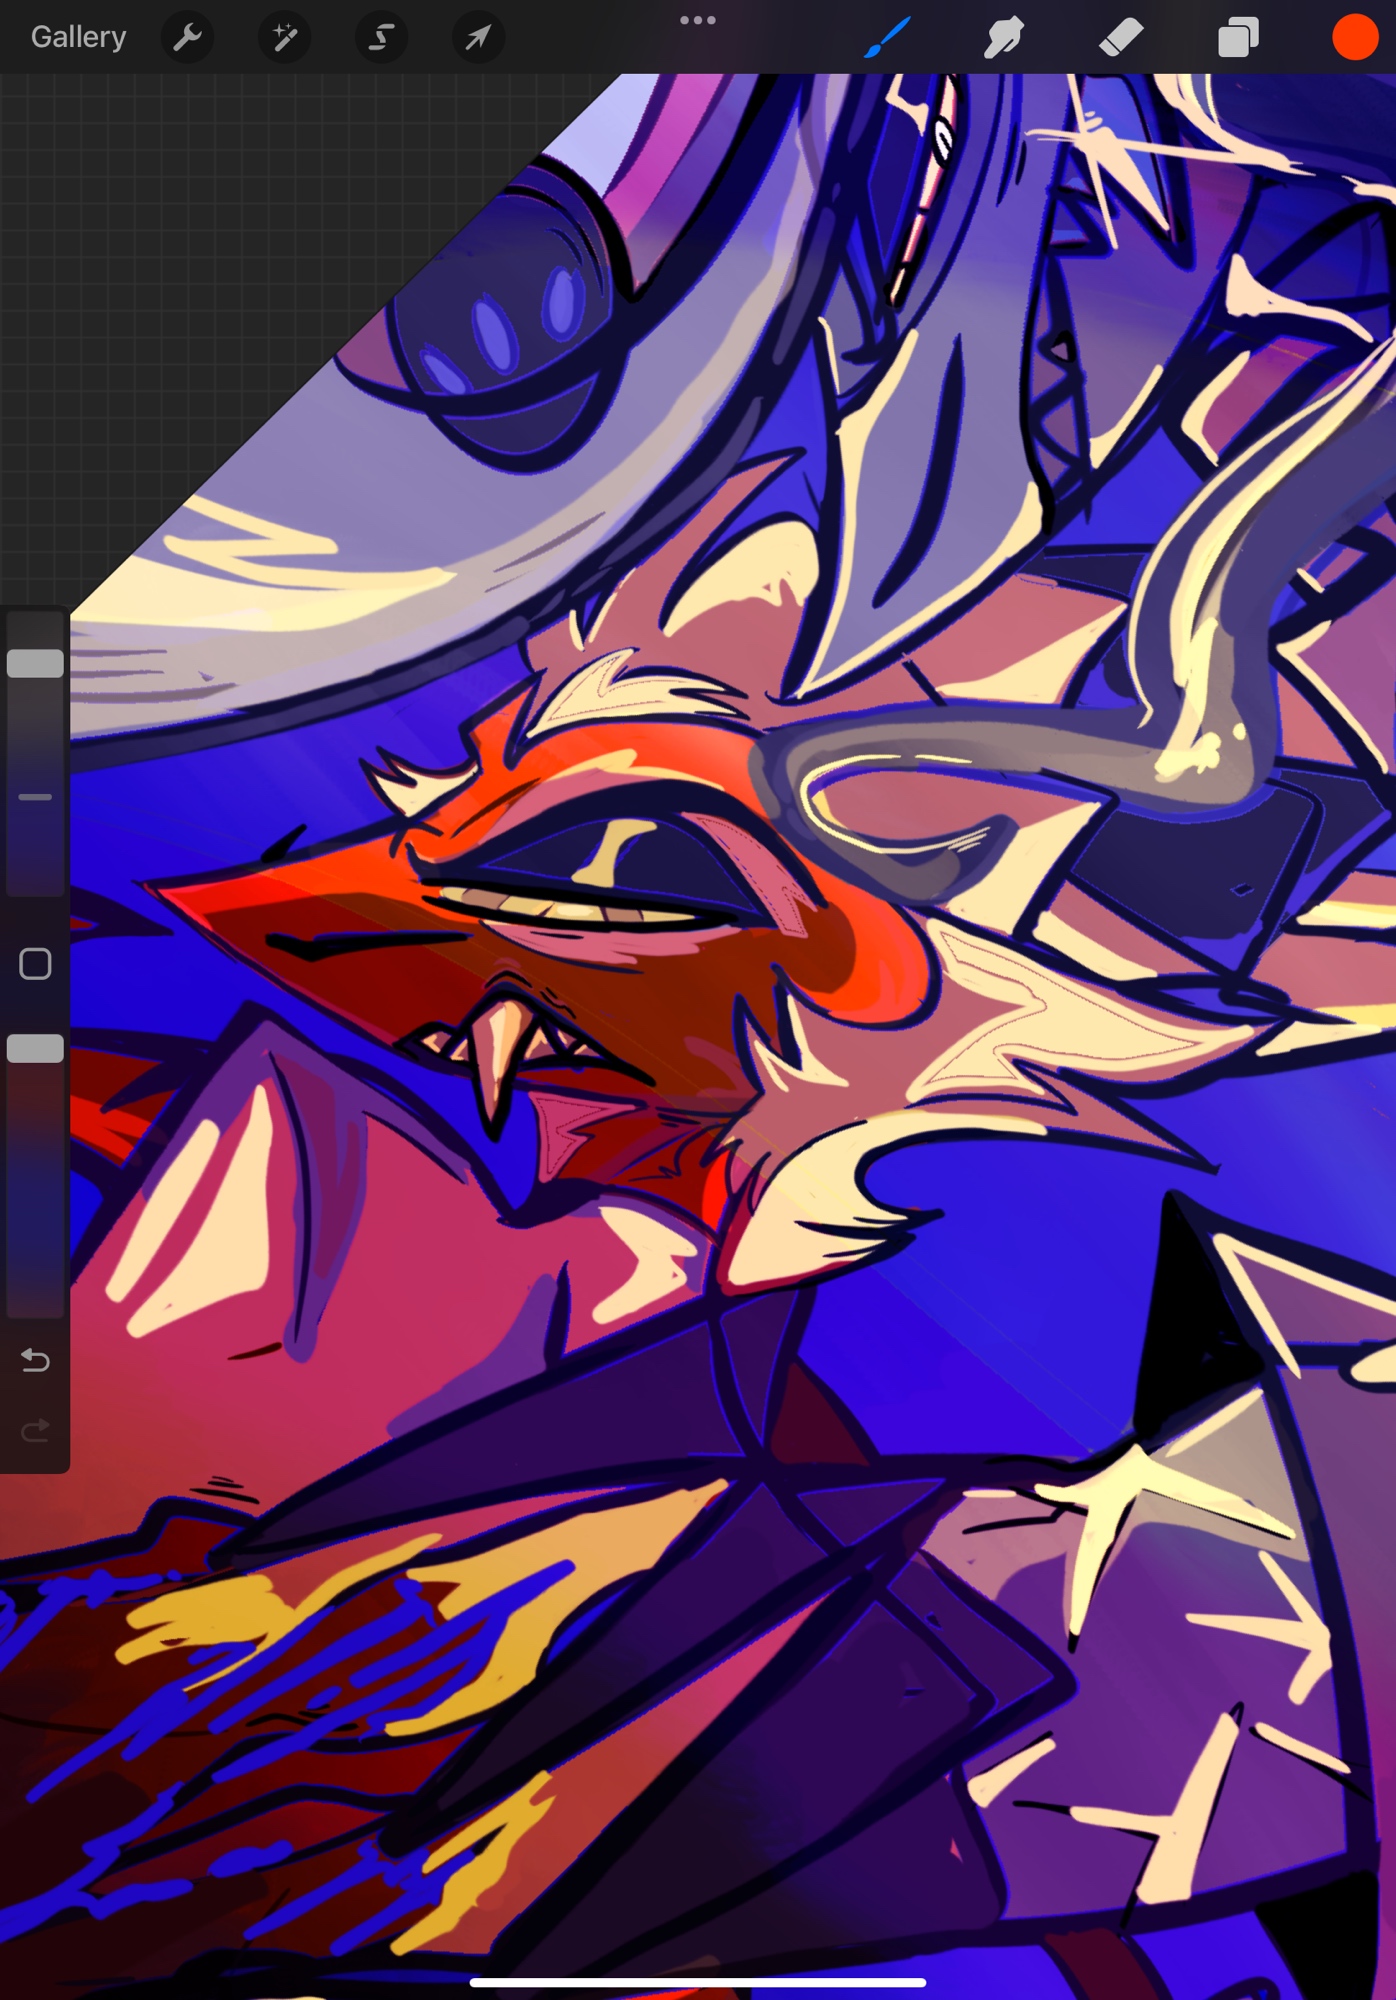Open the Layers panel
The image size is (1396, 2000).
coord(1238,37)
